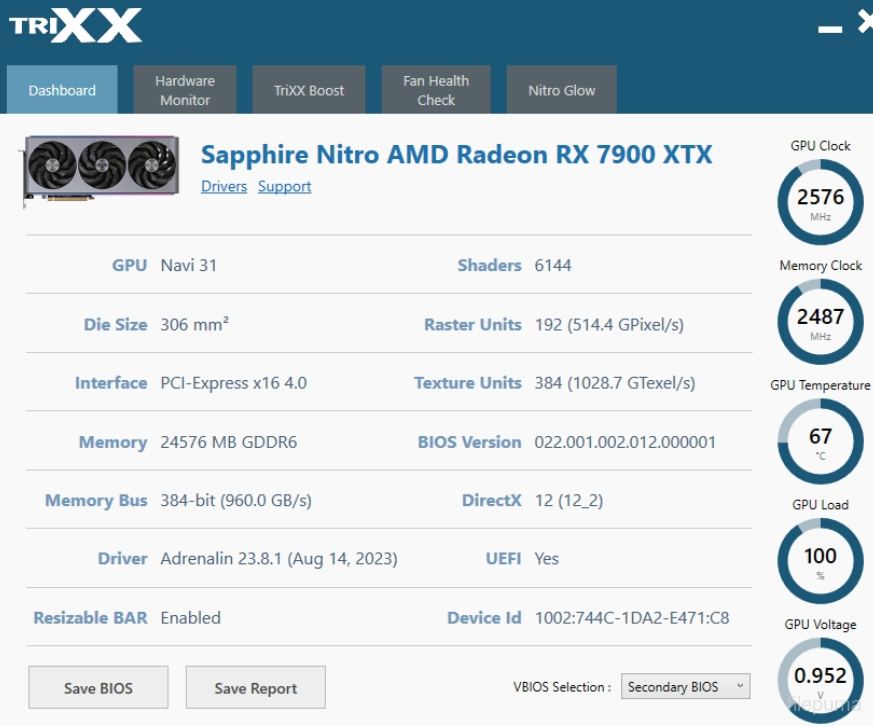This screenshot has height=726, width=873.
Task: Switch to the Dashboard tab
Action: [x=62, y=90]
